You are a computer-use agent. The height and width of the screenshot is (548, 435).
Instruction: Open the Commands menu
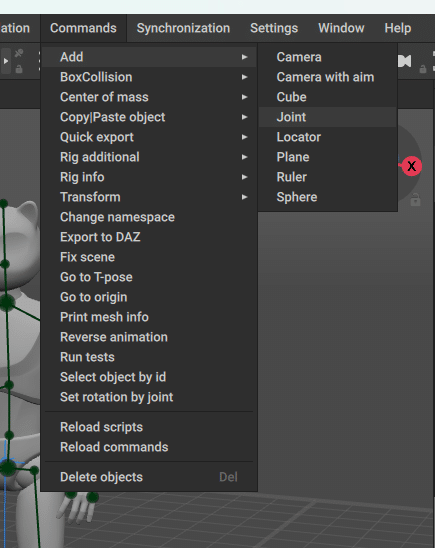[83, 28]
